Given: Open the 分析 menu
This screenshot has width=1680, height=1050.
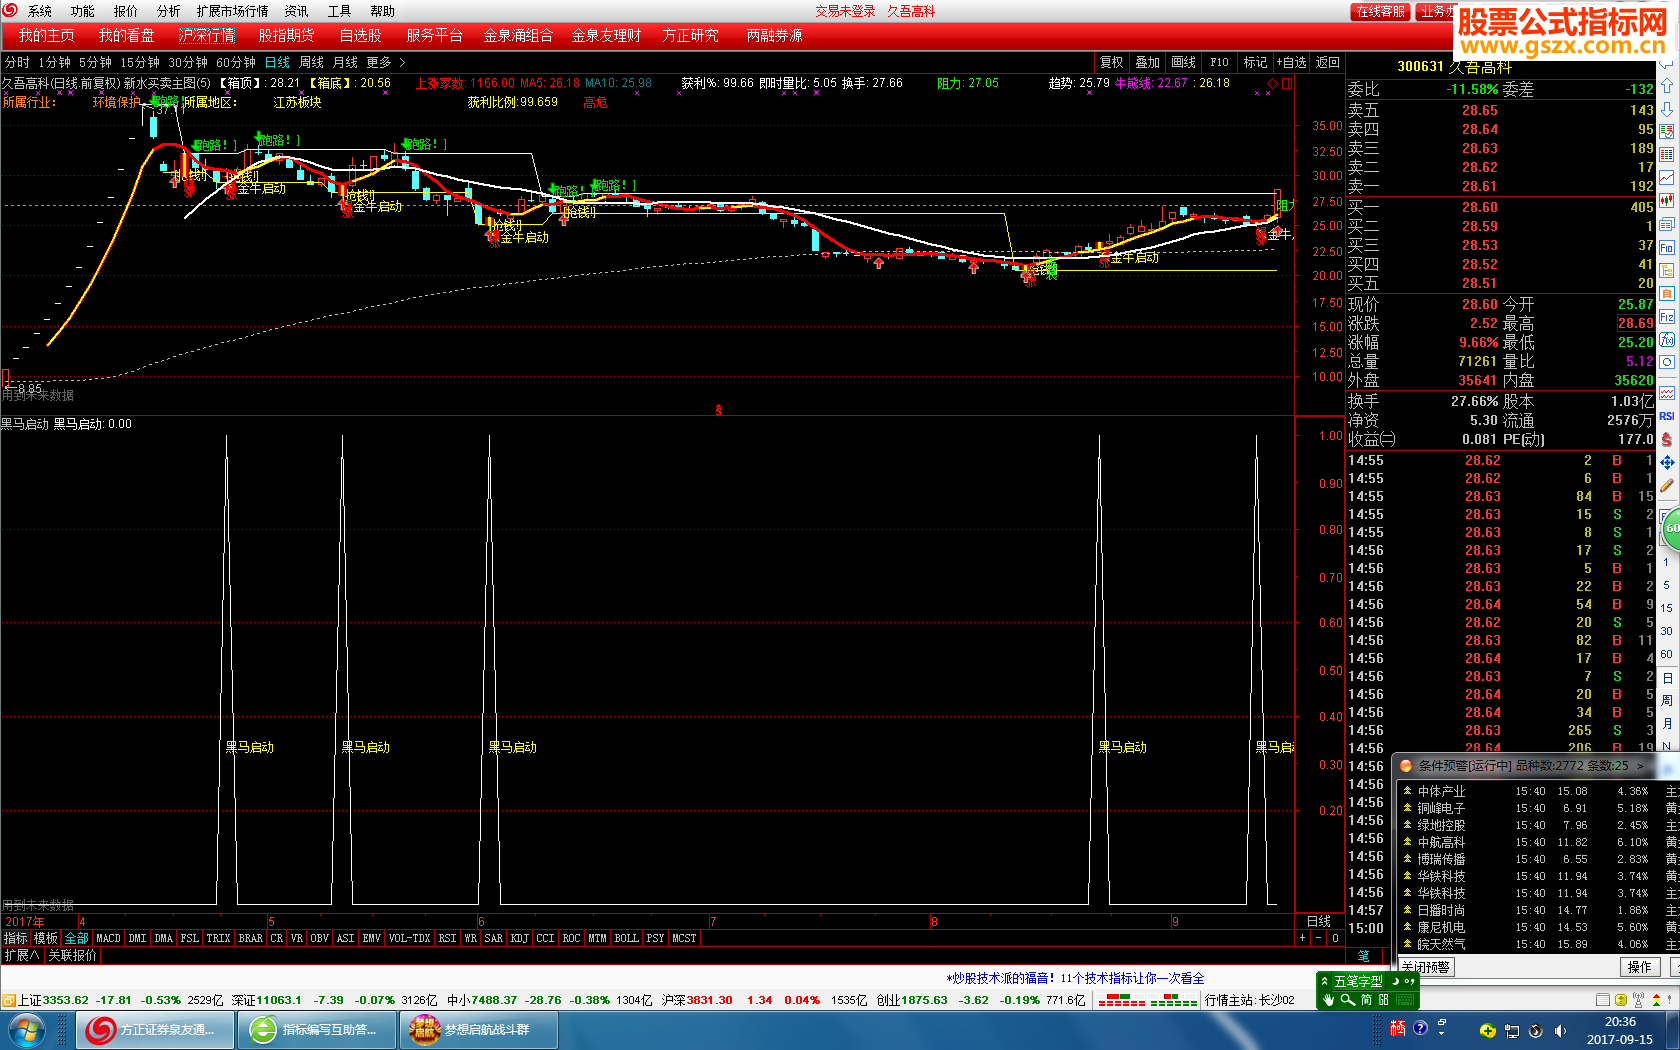Looking at the screenshot, I should tap(169, 11).
